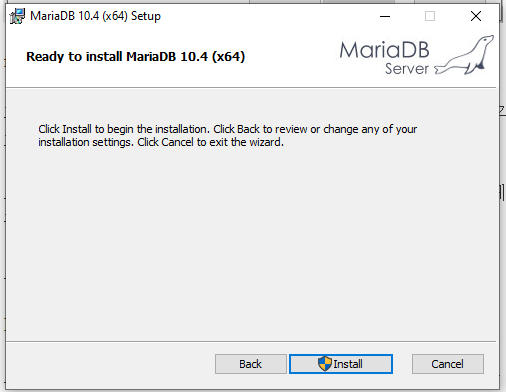
Task: Cancel the MariaDB setup wizard
Action: click(x=448, y=364)
